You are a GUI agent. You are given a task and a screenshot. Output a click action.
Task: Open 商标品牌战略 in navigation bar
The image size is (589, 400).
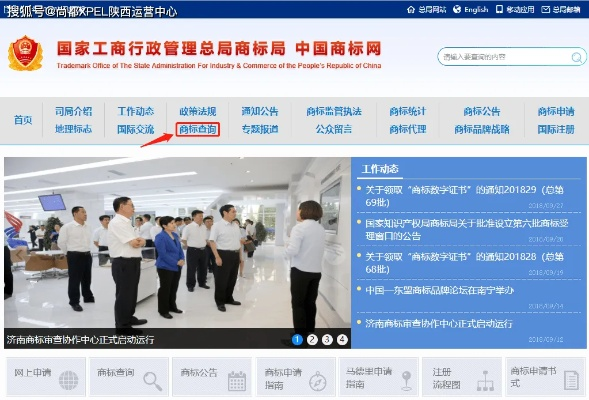[x=482, y=129]
